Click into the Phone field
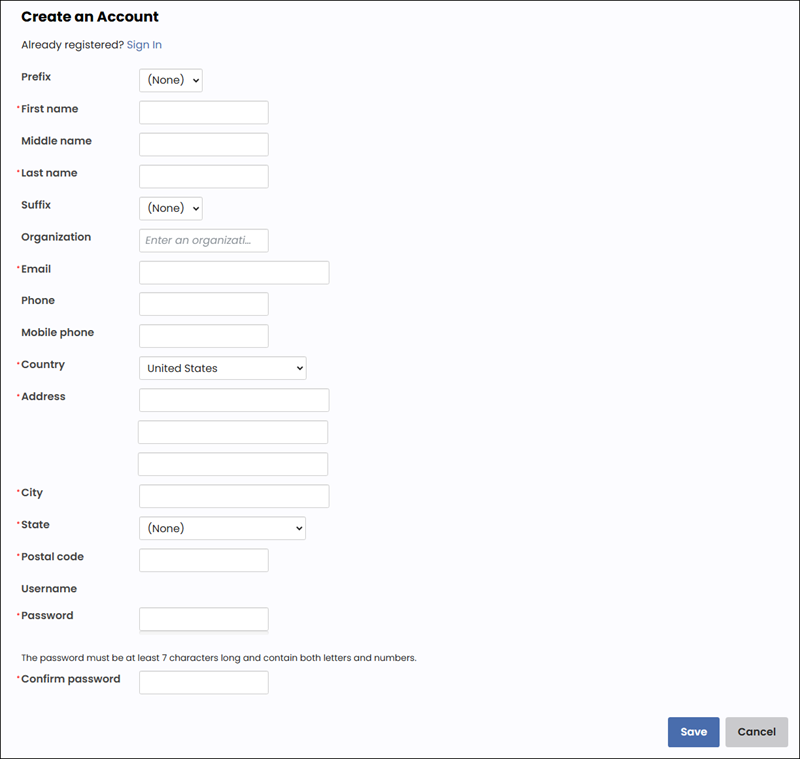The width and height of the screenshot is (800, 759). (x=203, y=304)
